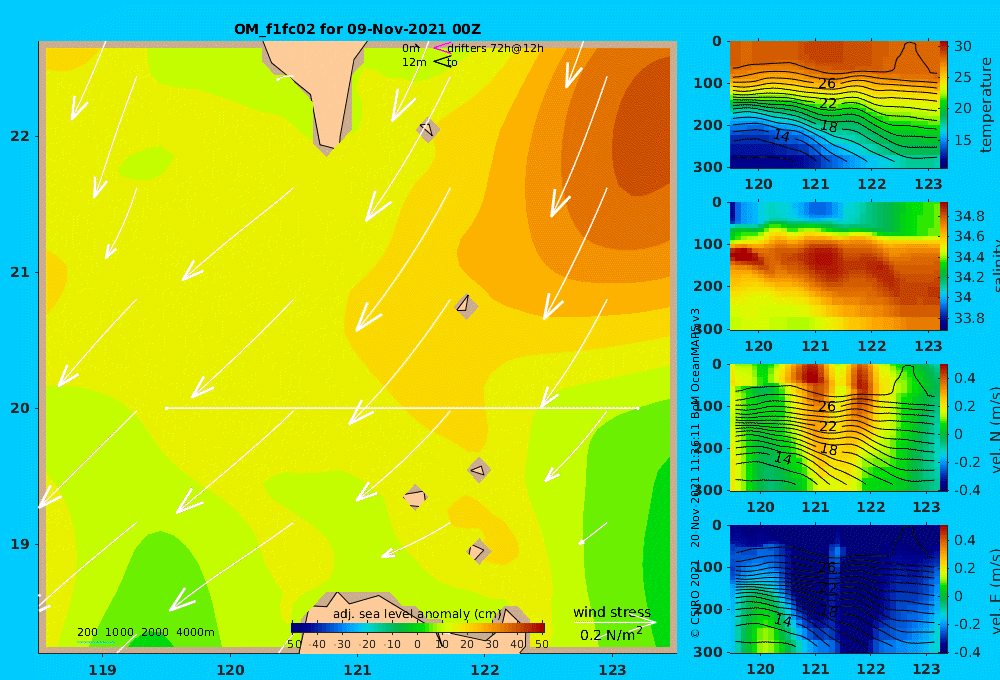Click the latitude tick label 19 on main map
The height and width of the screenshot is (680, 1000).
click(20, 544)
